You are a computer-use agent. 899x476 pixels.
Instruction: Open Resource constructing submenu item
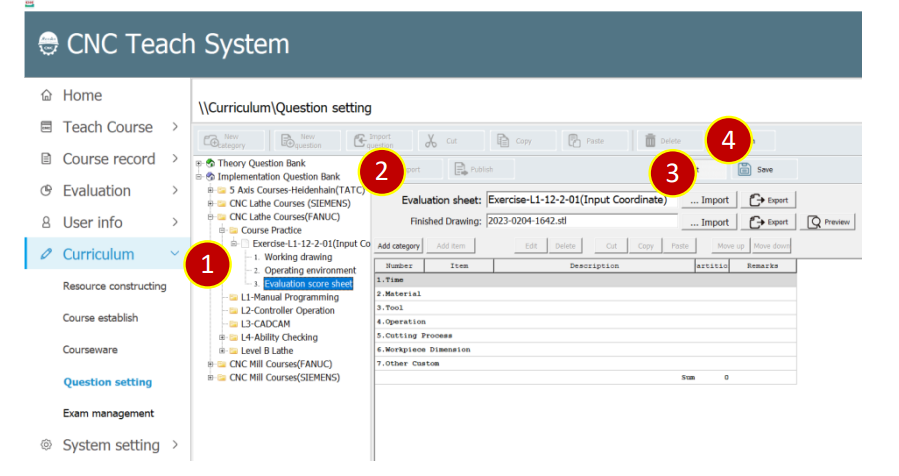[x=115, y=286]
